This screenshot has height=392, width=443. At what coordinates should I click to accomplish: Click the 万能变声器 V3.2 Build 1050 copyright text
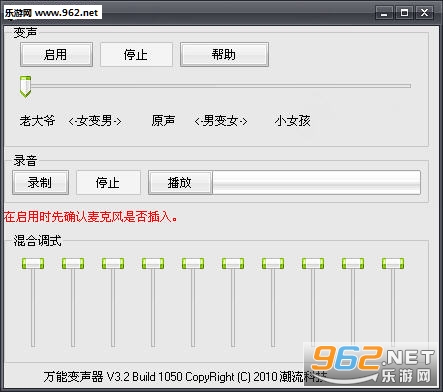[x=185, y=377]
